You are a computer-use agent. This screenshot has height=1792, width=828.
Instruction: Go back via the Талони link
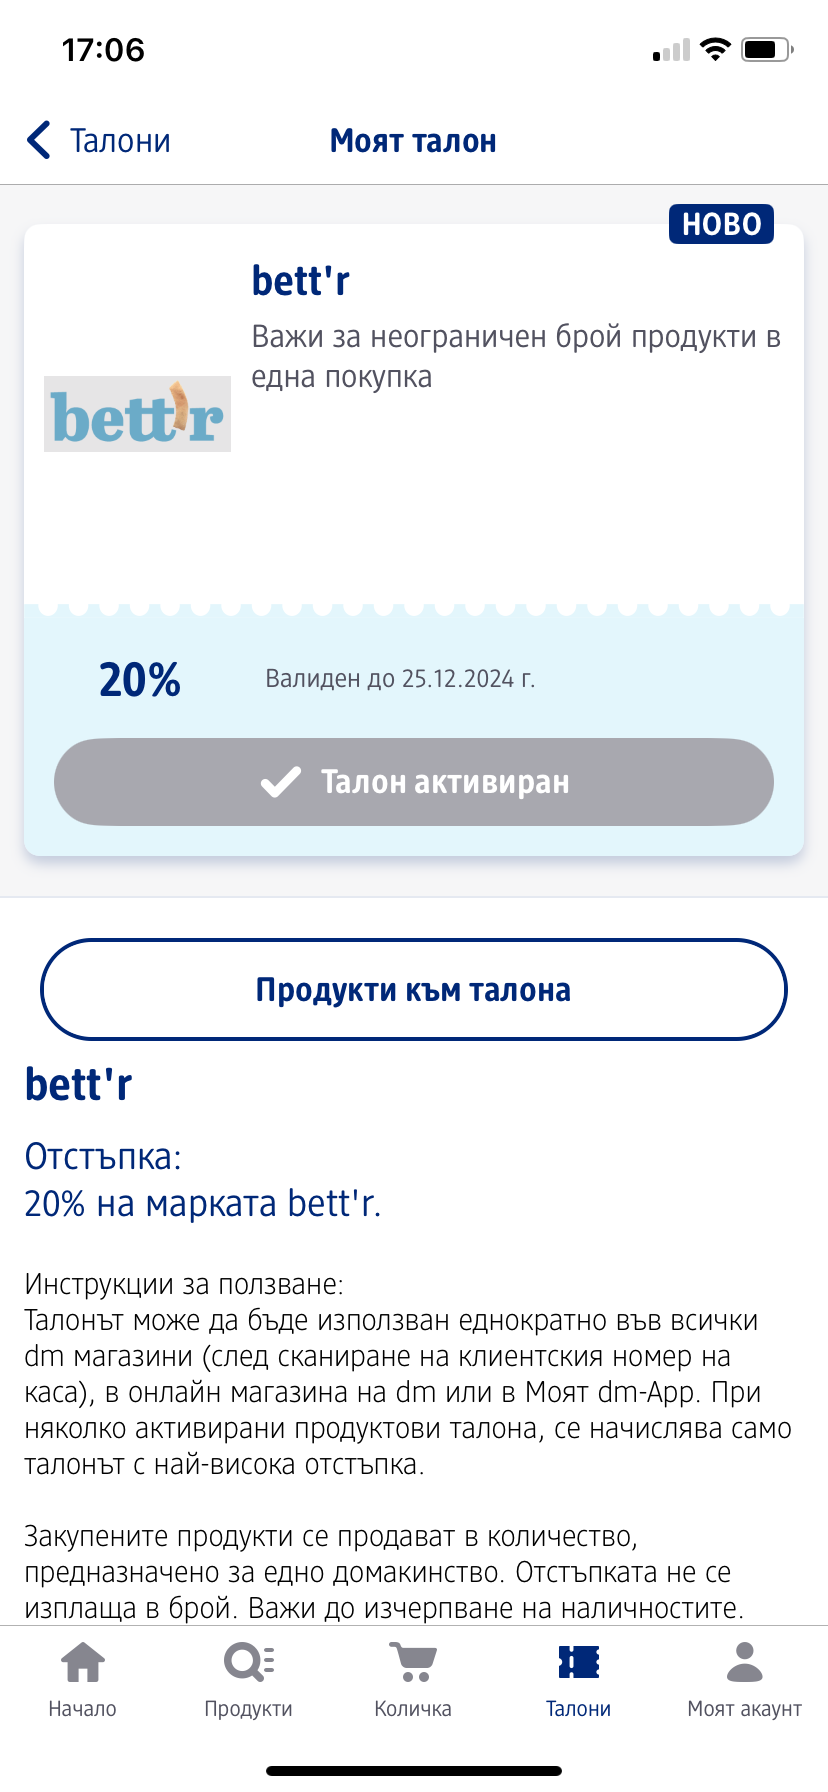point(120,141)
